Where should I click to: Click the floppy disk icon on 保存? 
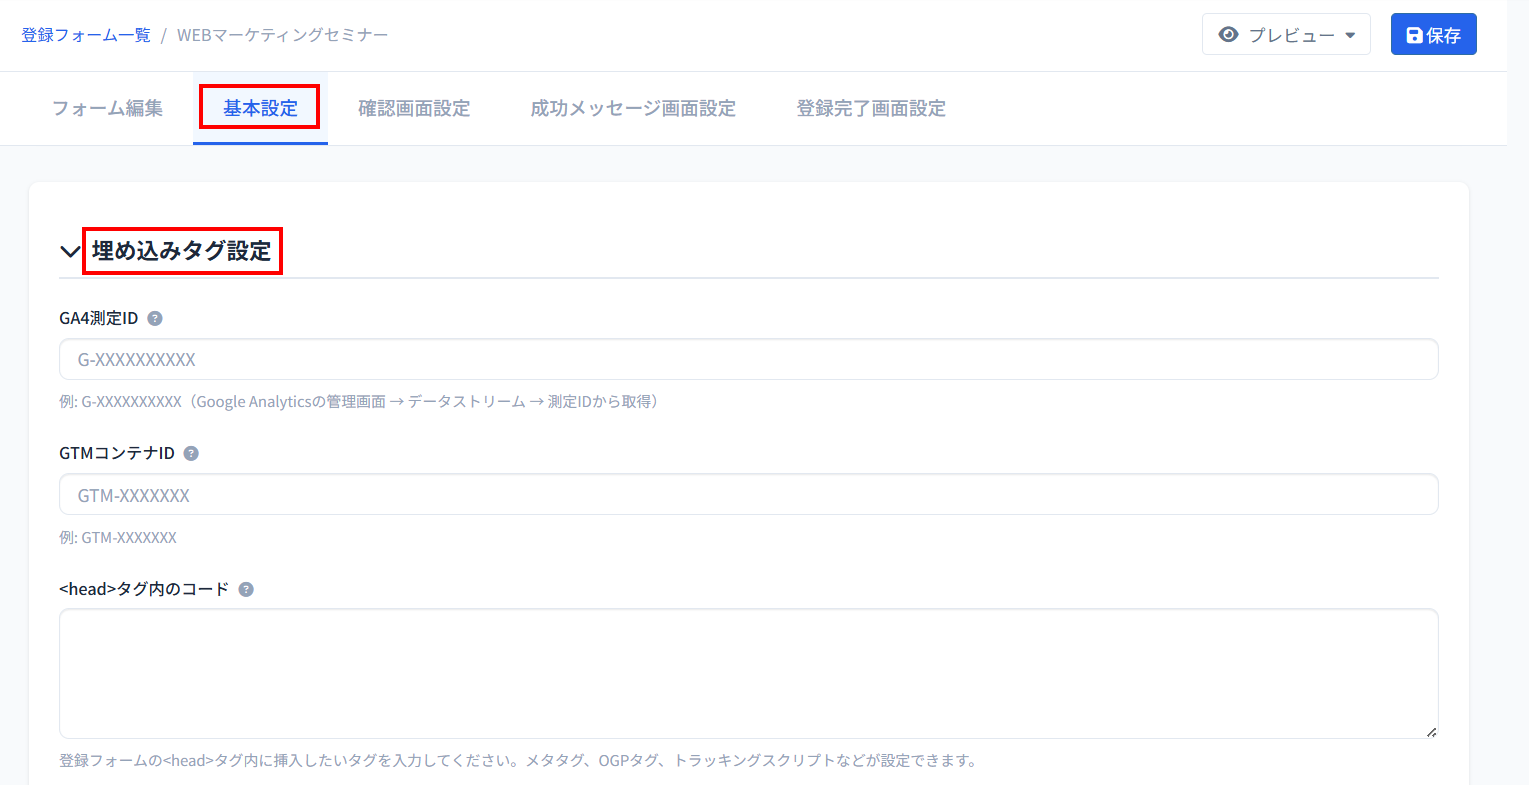[1414, 36]
